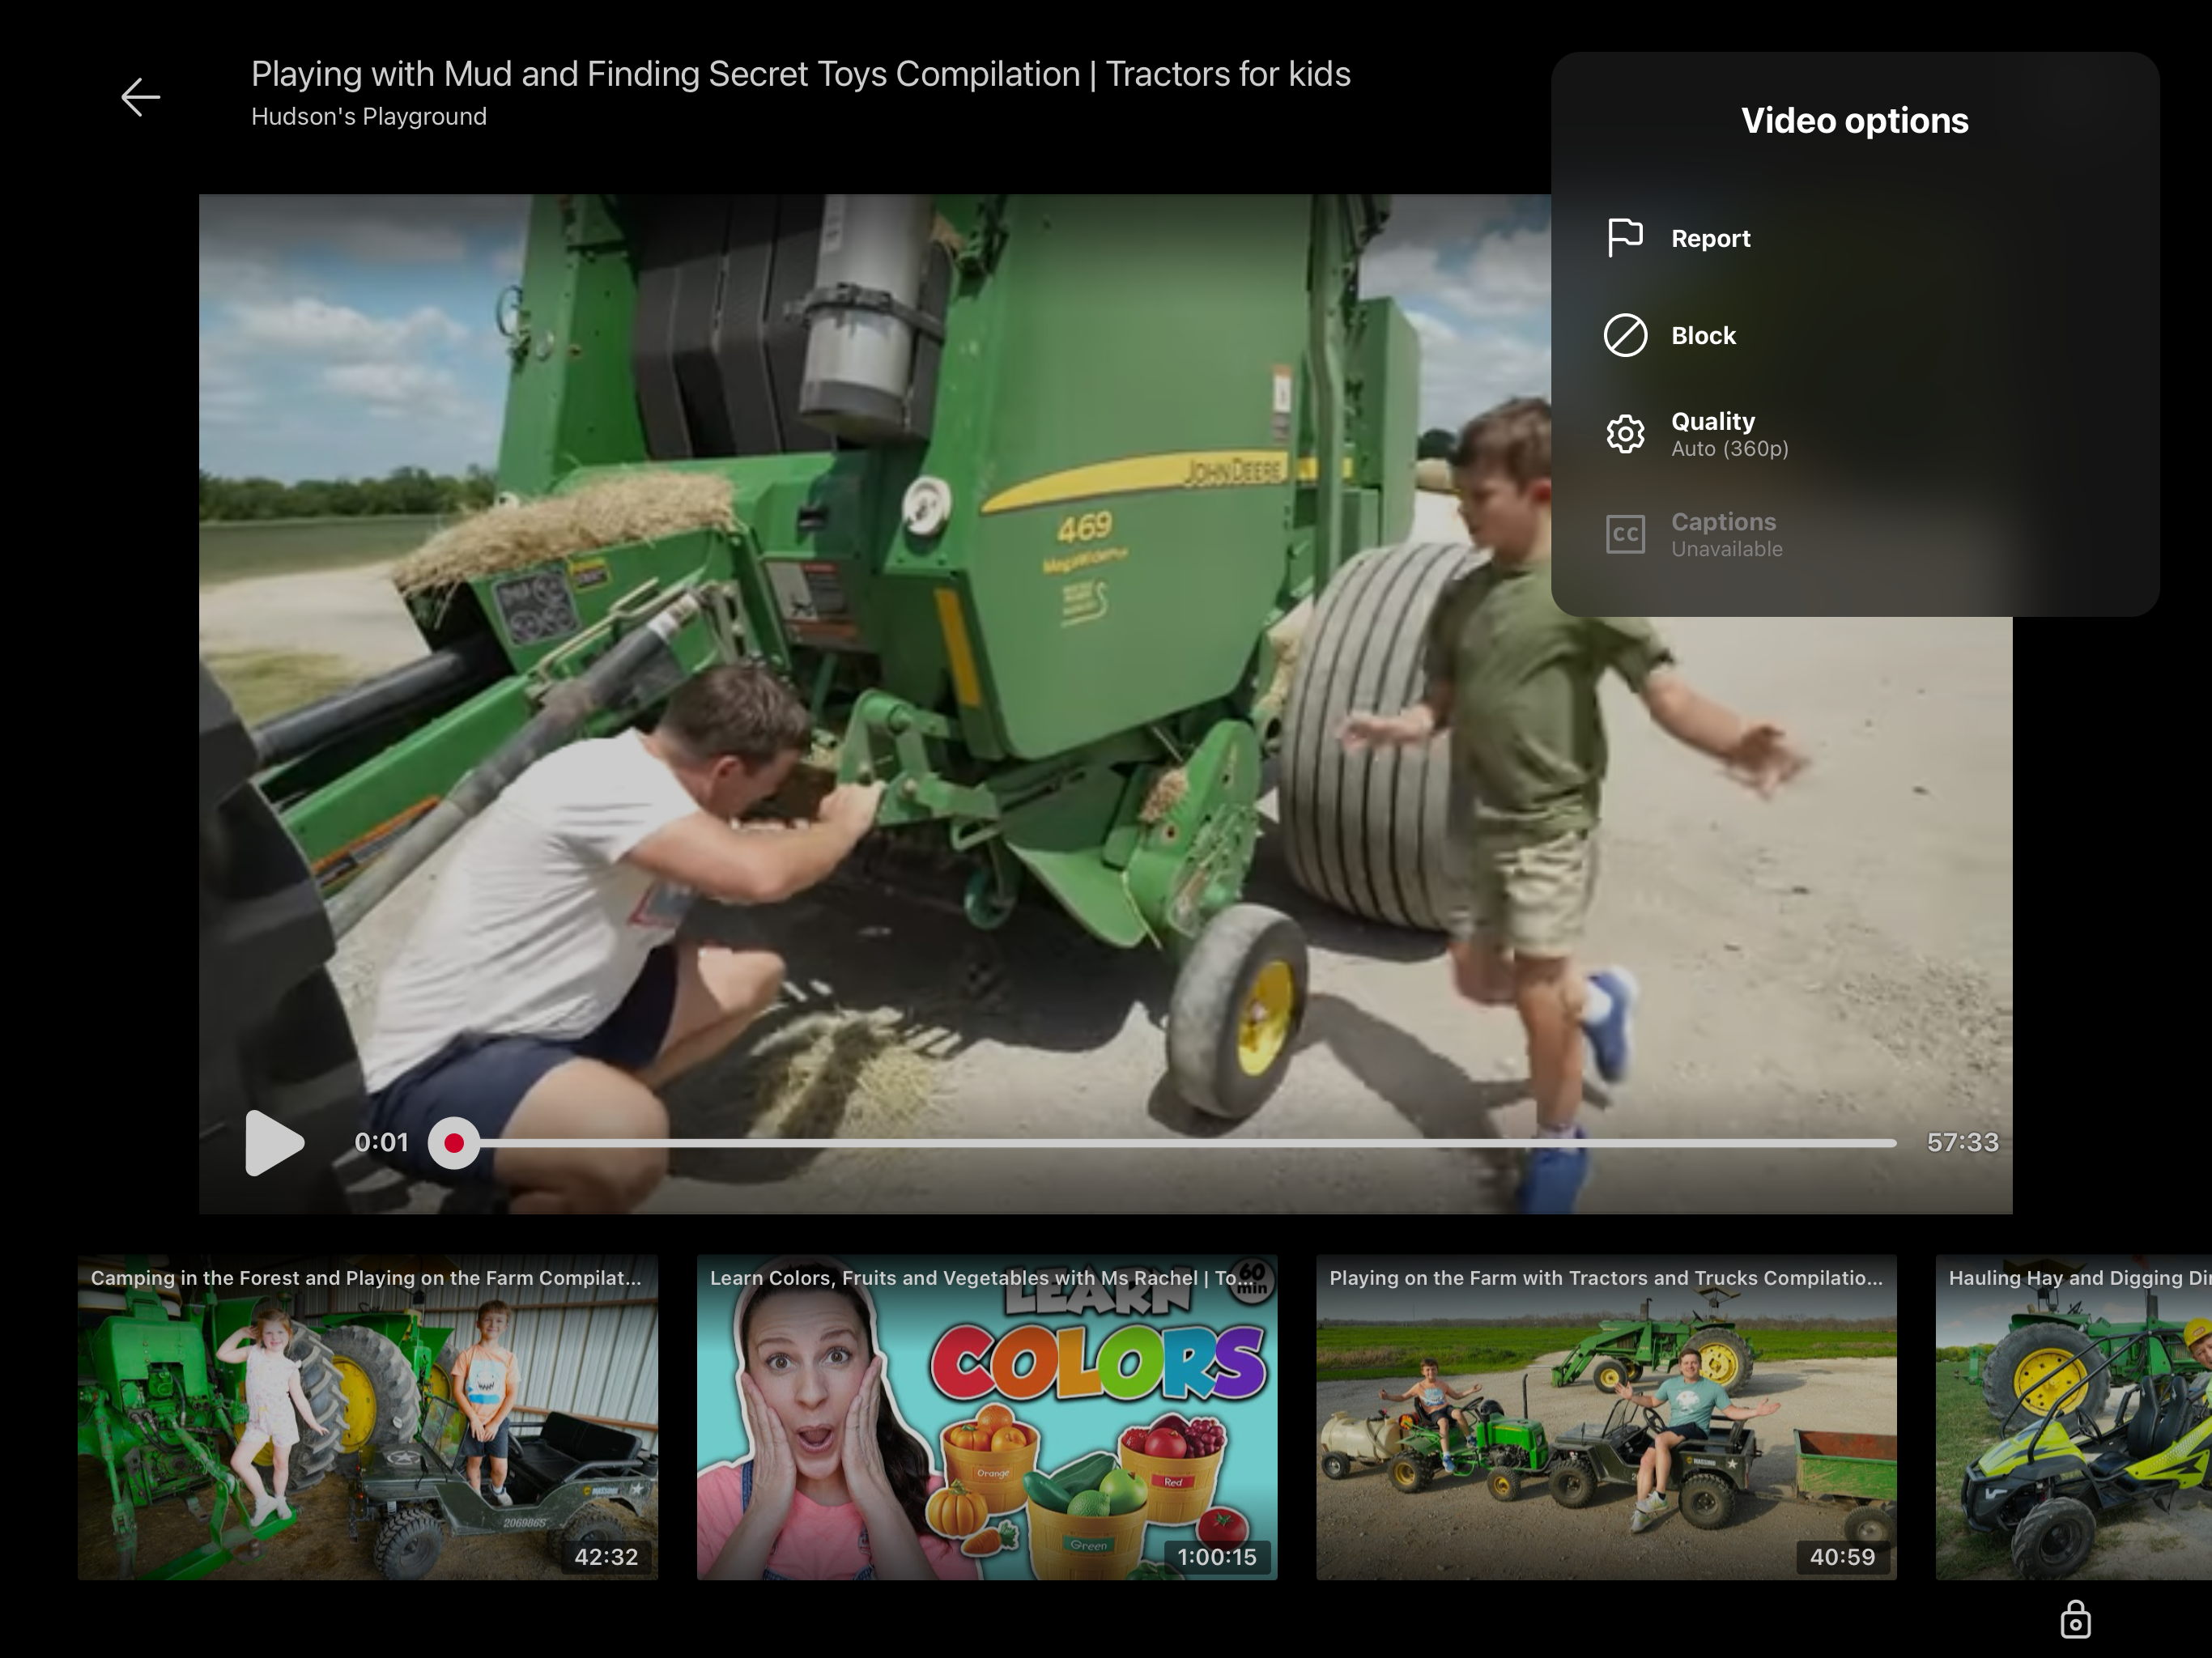Open Playing on the Farm Tractors video
The image size is (2212, 1658).
point(1605,1418)
